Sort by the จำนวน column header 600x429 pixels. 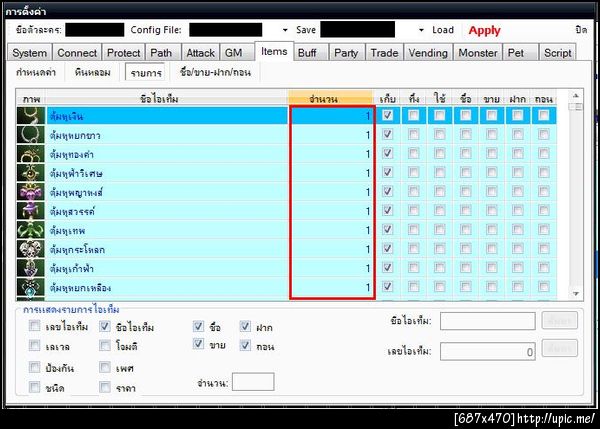(x=330, y=99)
